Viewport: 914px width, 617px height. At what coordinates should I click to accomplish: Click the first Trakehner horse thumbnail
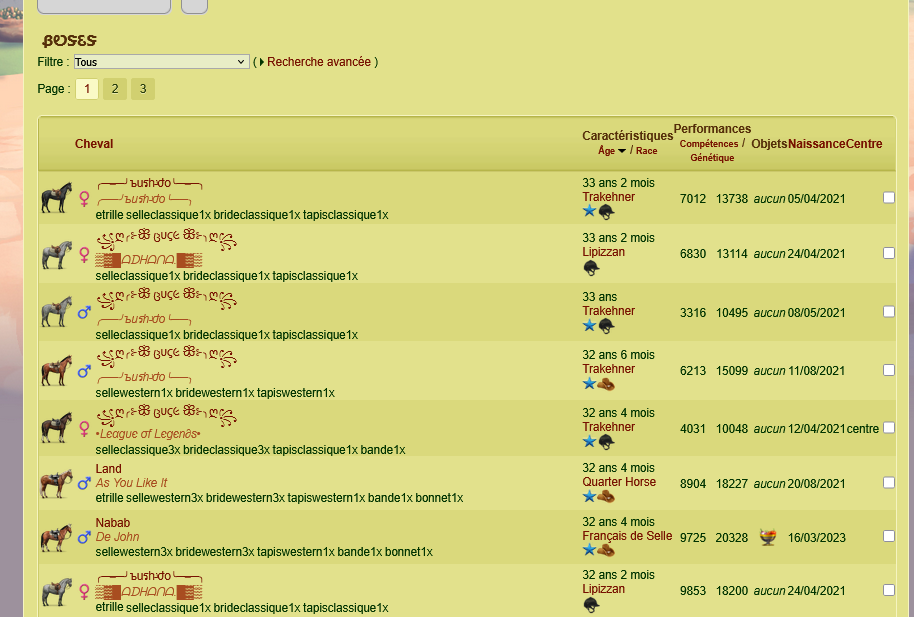click(57, 198)
